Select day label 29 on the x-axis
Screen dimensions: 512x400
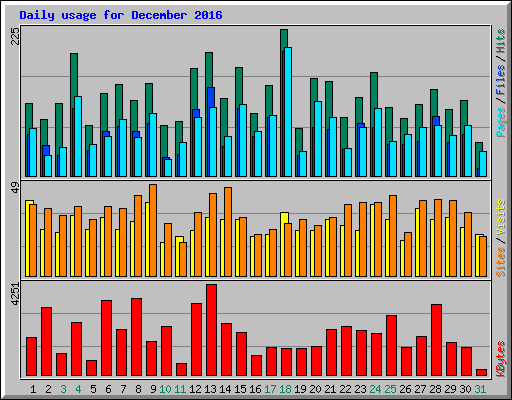pos(450,389)
